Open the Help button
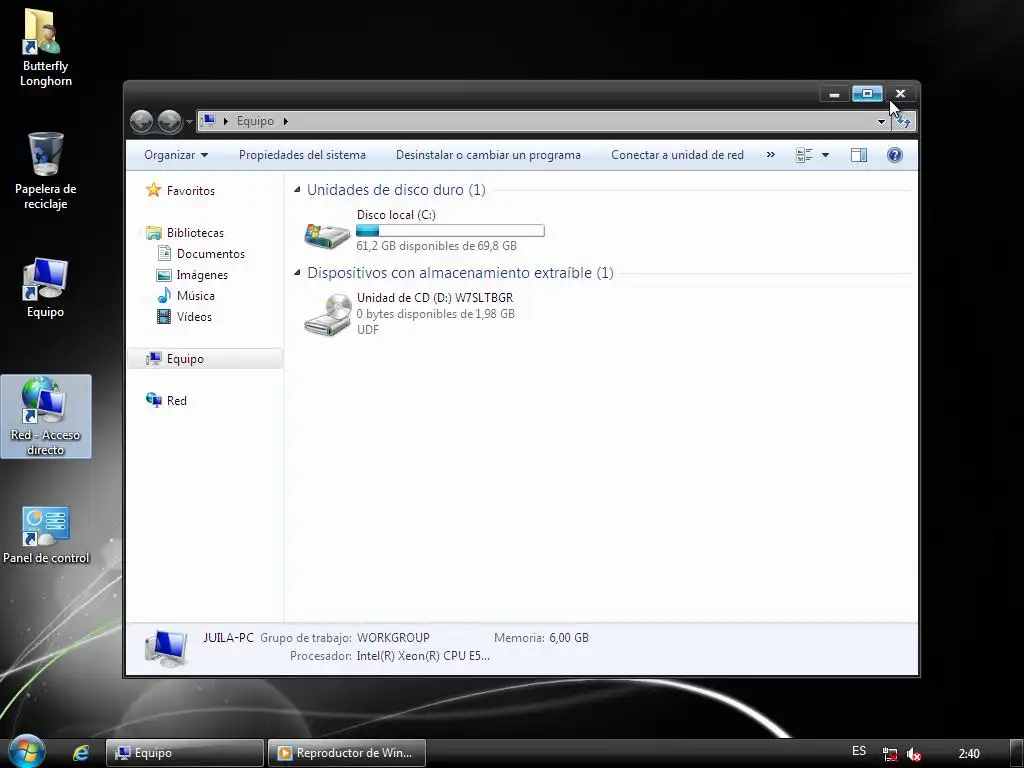Viewport: 1024px width, 768px height. [895, 155]
